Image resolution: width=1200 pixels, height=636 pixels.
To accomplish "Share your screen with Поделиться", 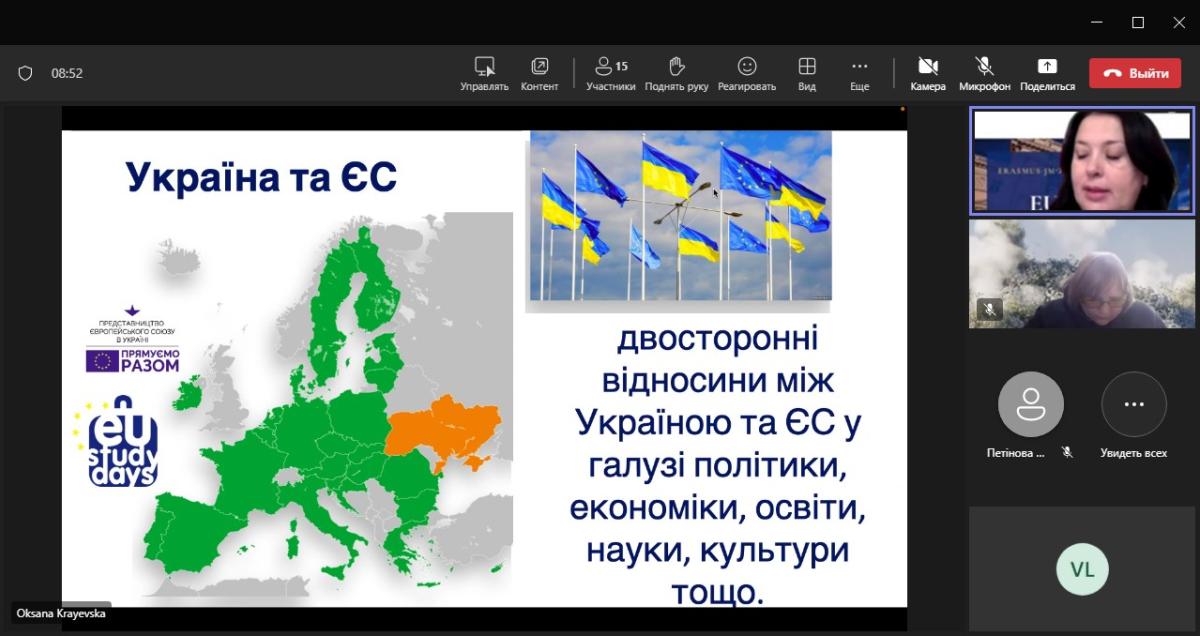I will 1047,74.
